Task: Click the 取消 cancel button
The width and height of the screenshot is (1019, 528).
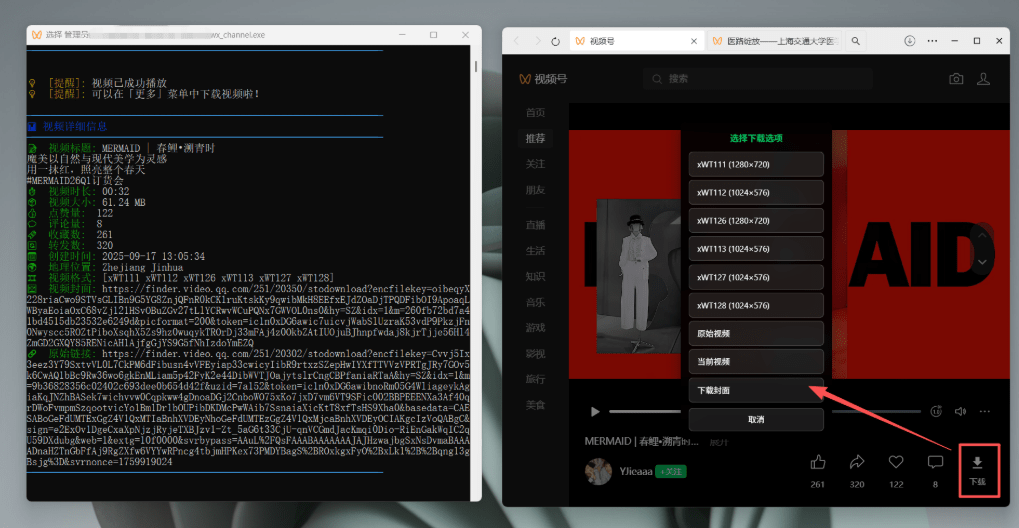Action: (758, 420)
